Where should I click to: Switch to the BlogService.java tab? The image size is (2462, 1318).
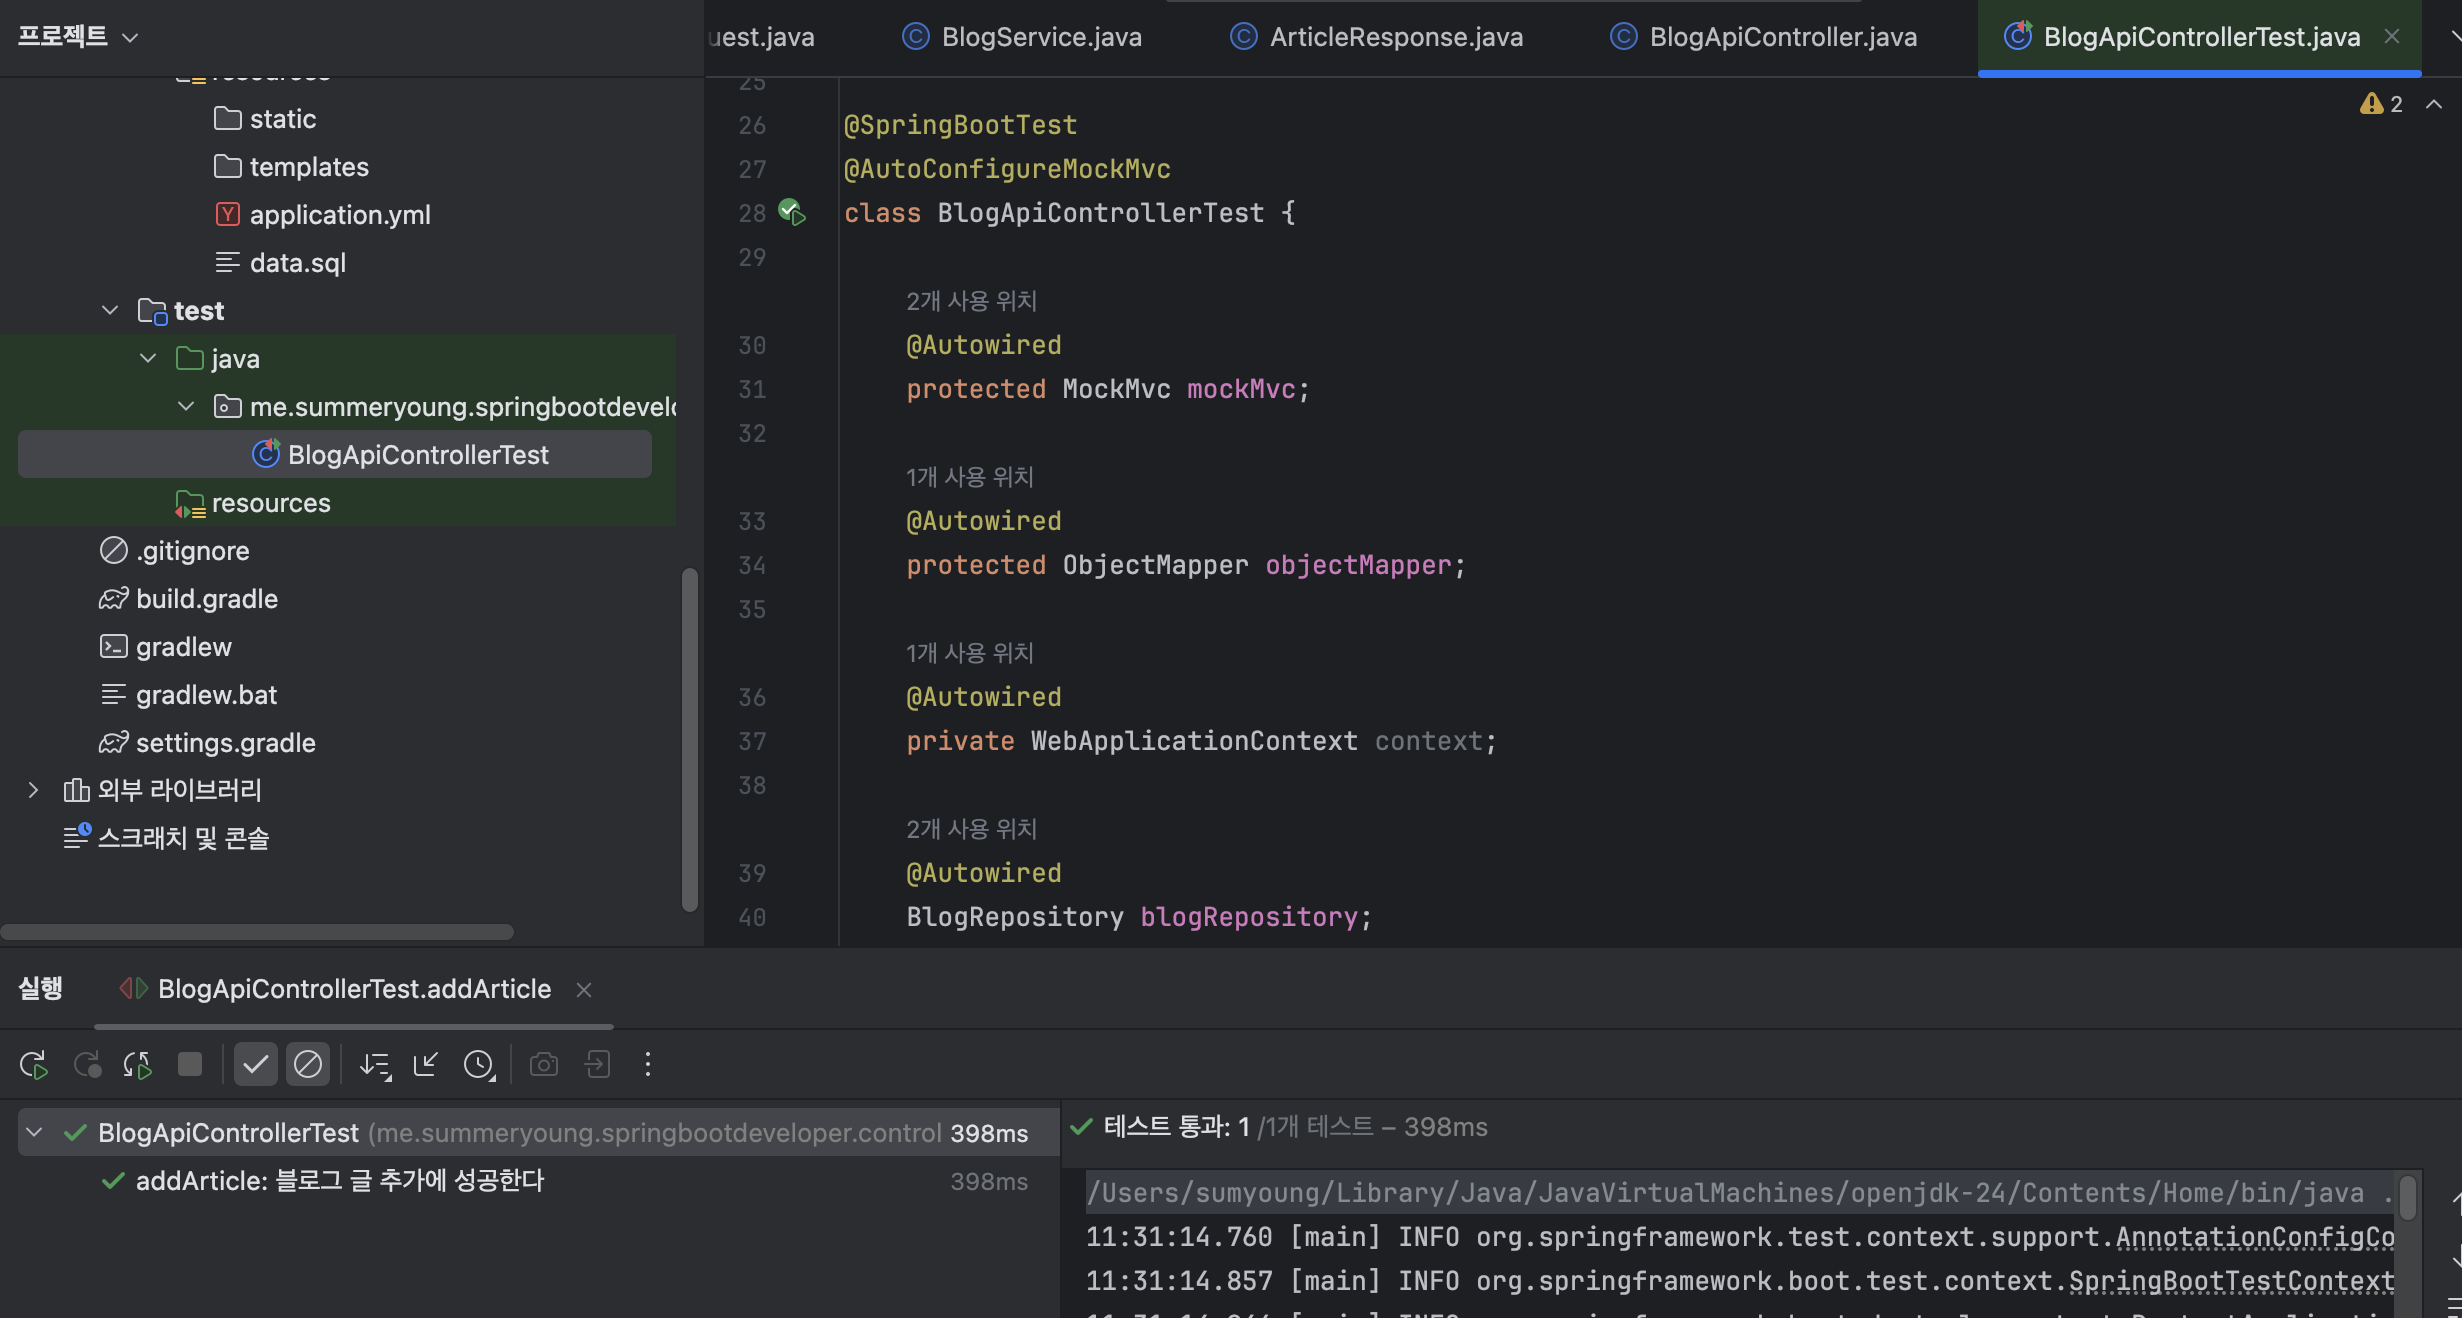[1040, 37]
